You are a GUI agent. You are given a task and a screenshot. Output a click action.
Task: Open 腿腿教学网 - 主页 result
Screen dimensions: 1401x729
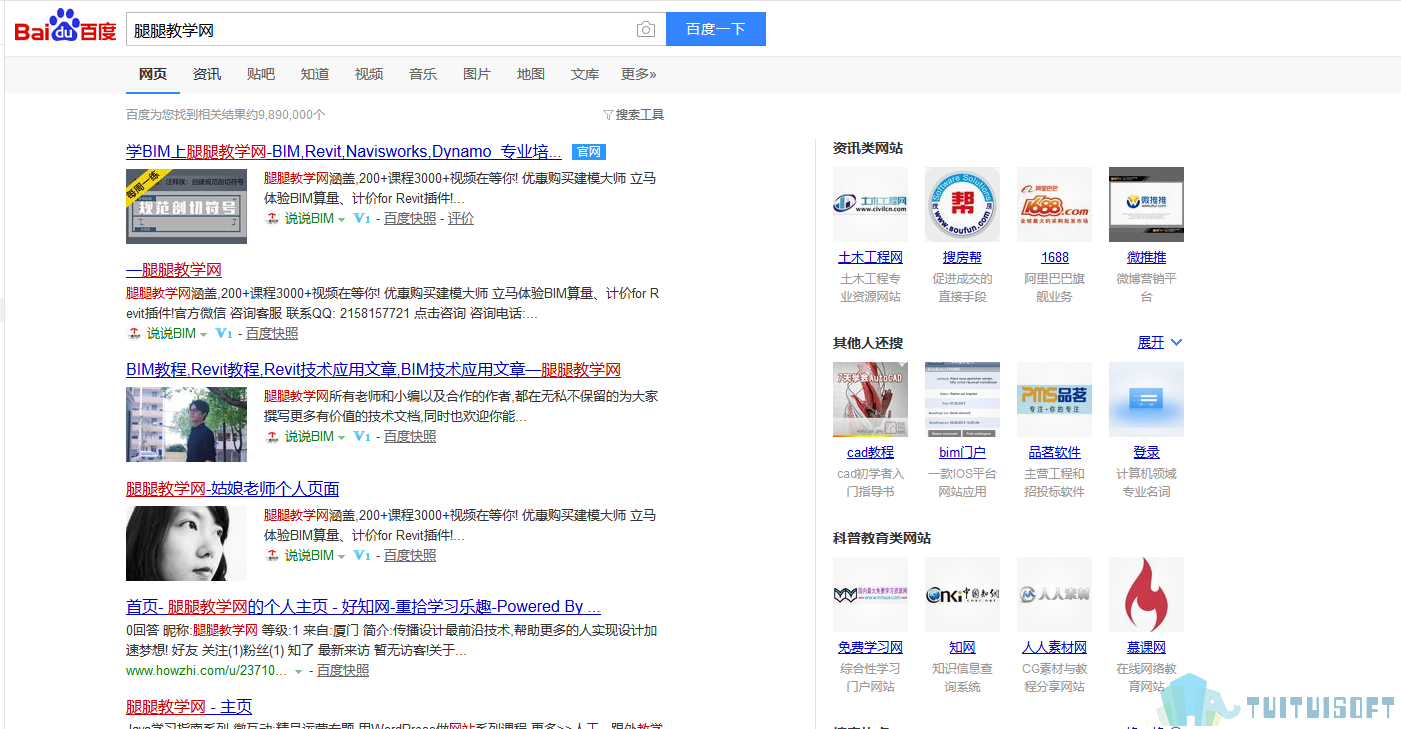pos(189,707)
